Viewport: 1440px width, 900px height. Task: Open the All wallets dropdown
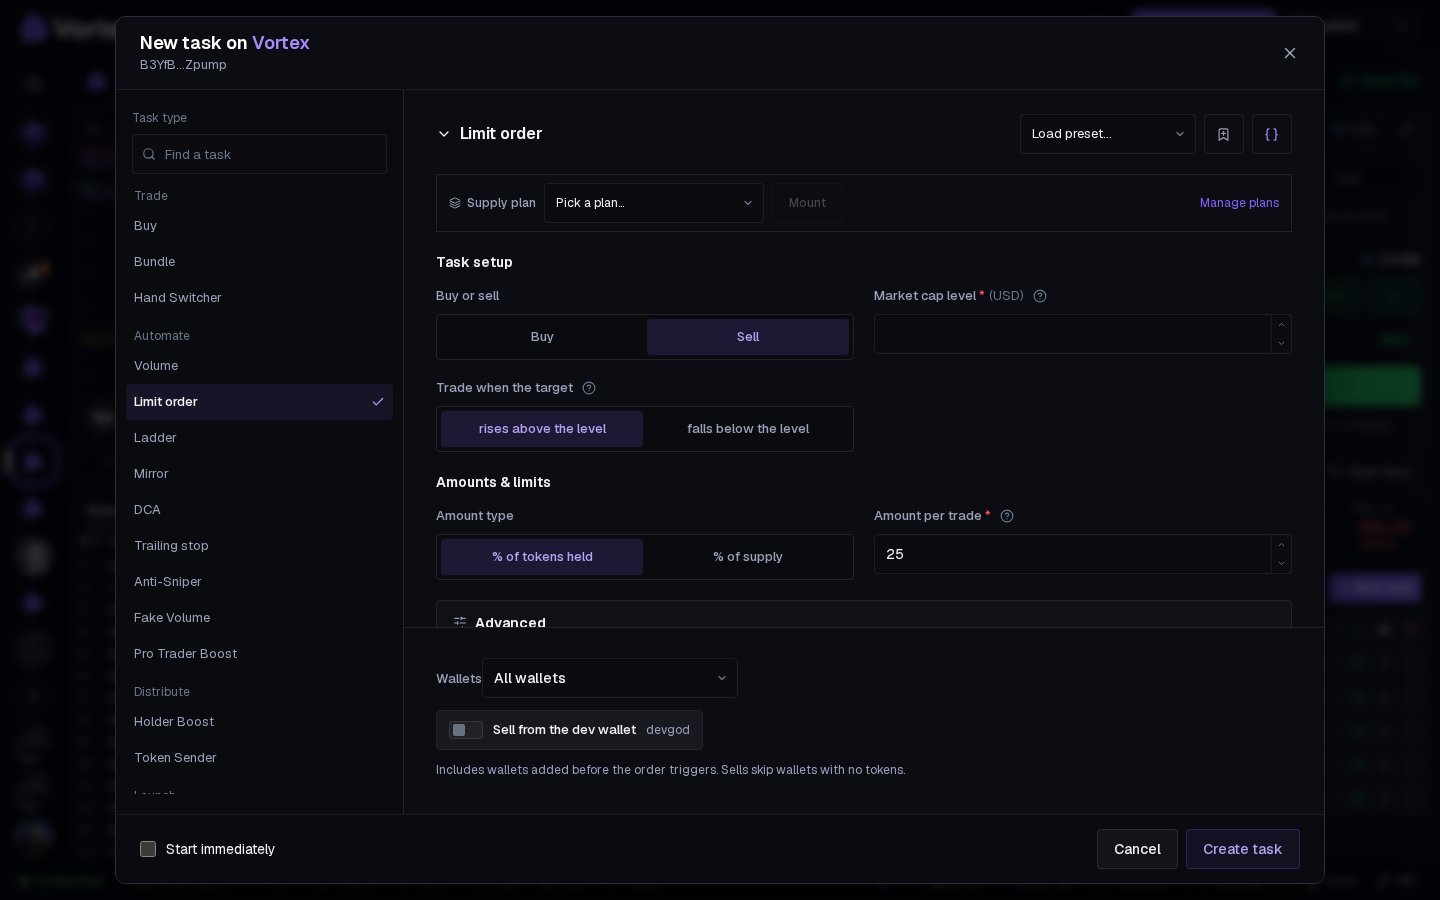(610, 678)
